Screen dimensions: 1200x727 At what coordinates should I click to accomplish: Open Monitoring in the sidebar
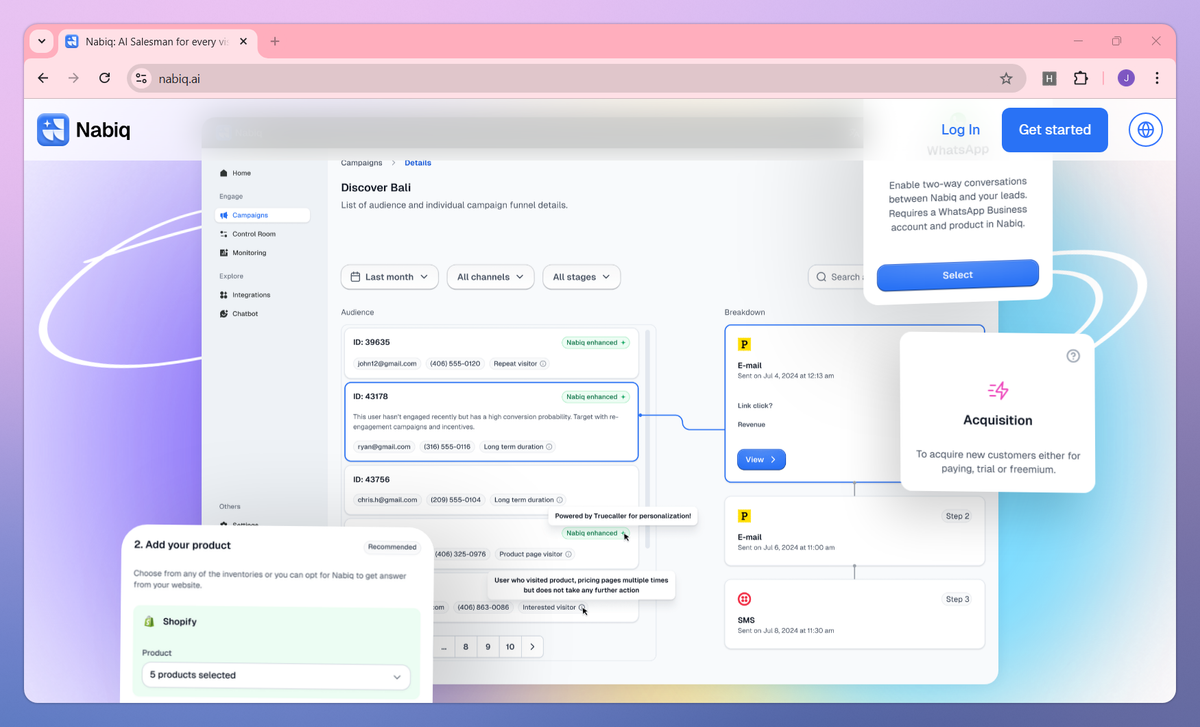point(243,253)
